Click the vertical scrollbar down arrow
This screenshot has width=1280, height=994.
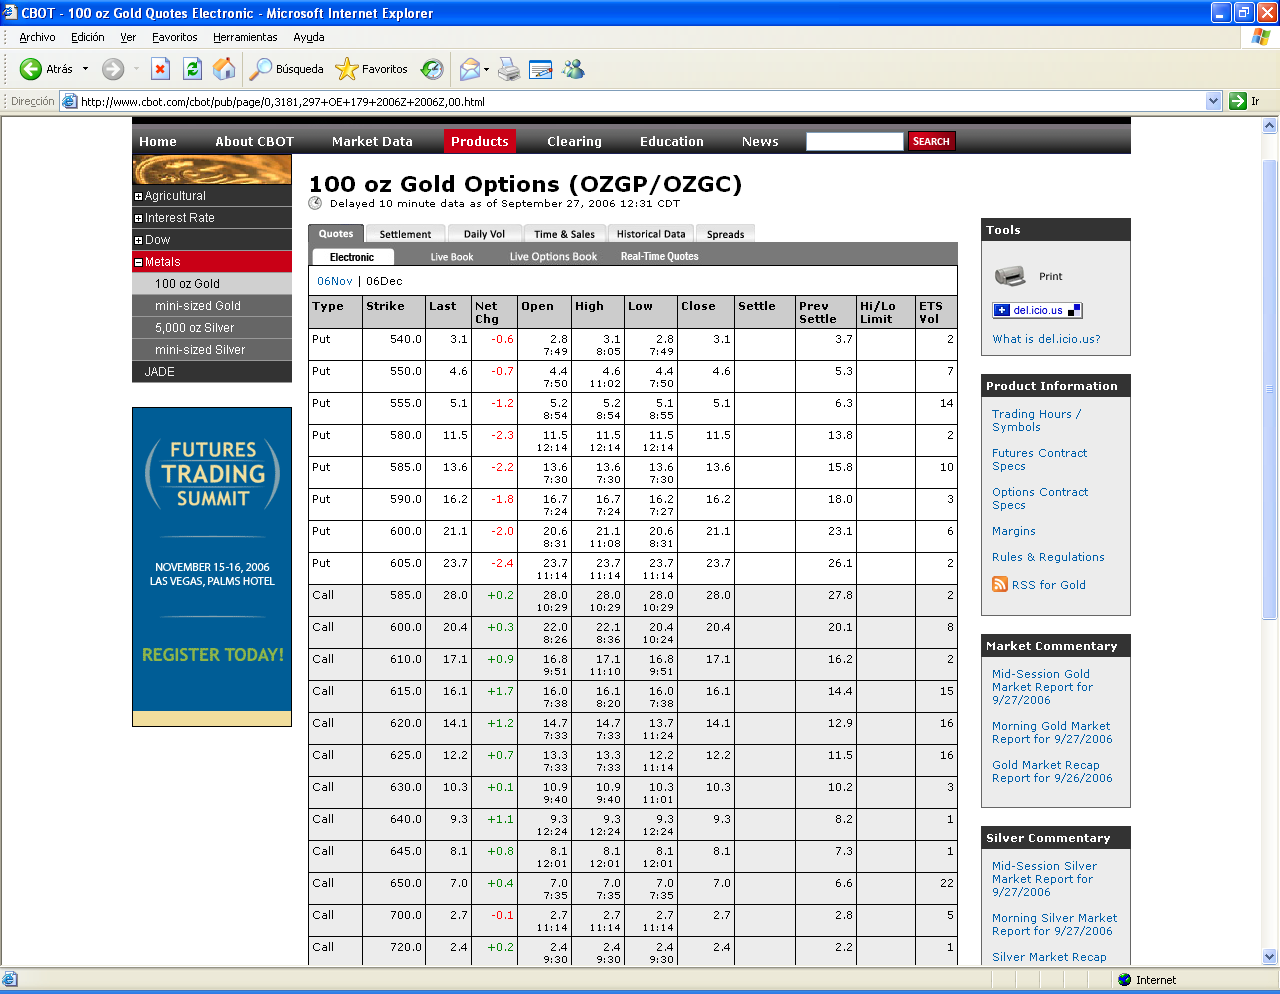1270,956
